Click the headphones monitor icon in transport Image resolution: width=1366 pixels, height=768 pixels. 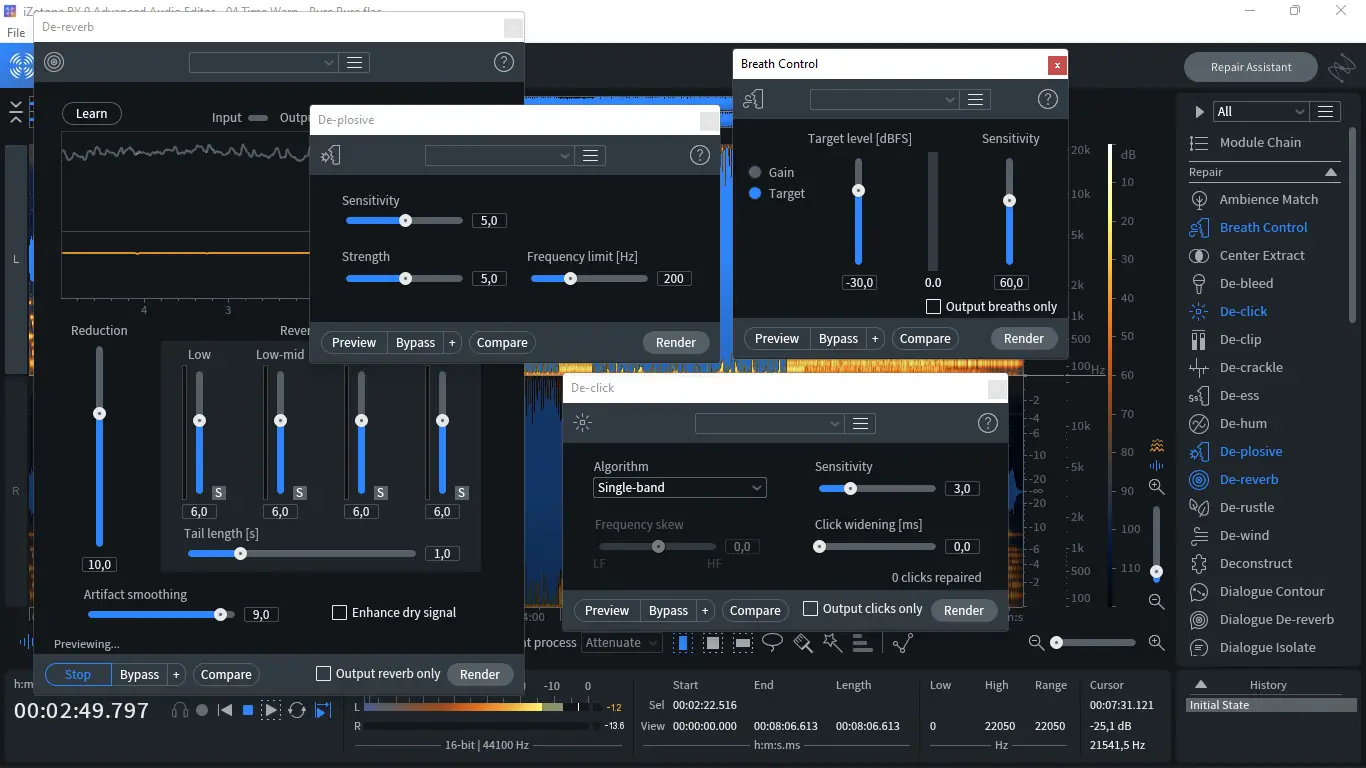tap(180, 710)
